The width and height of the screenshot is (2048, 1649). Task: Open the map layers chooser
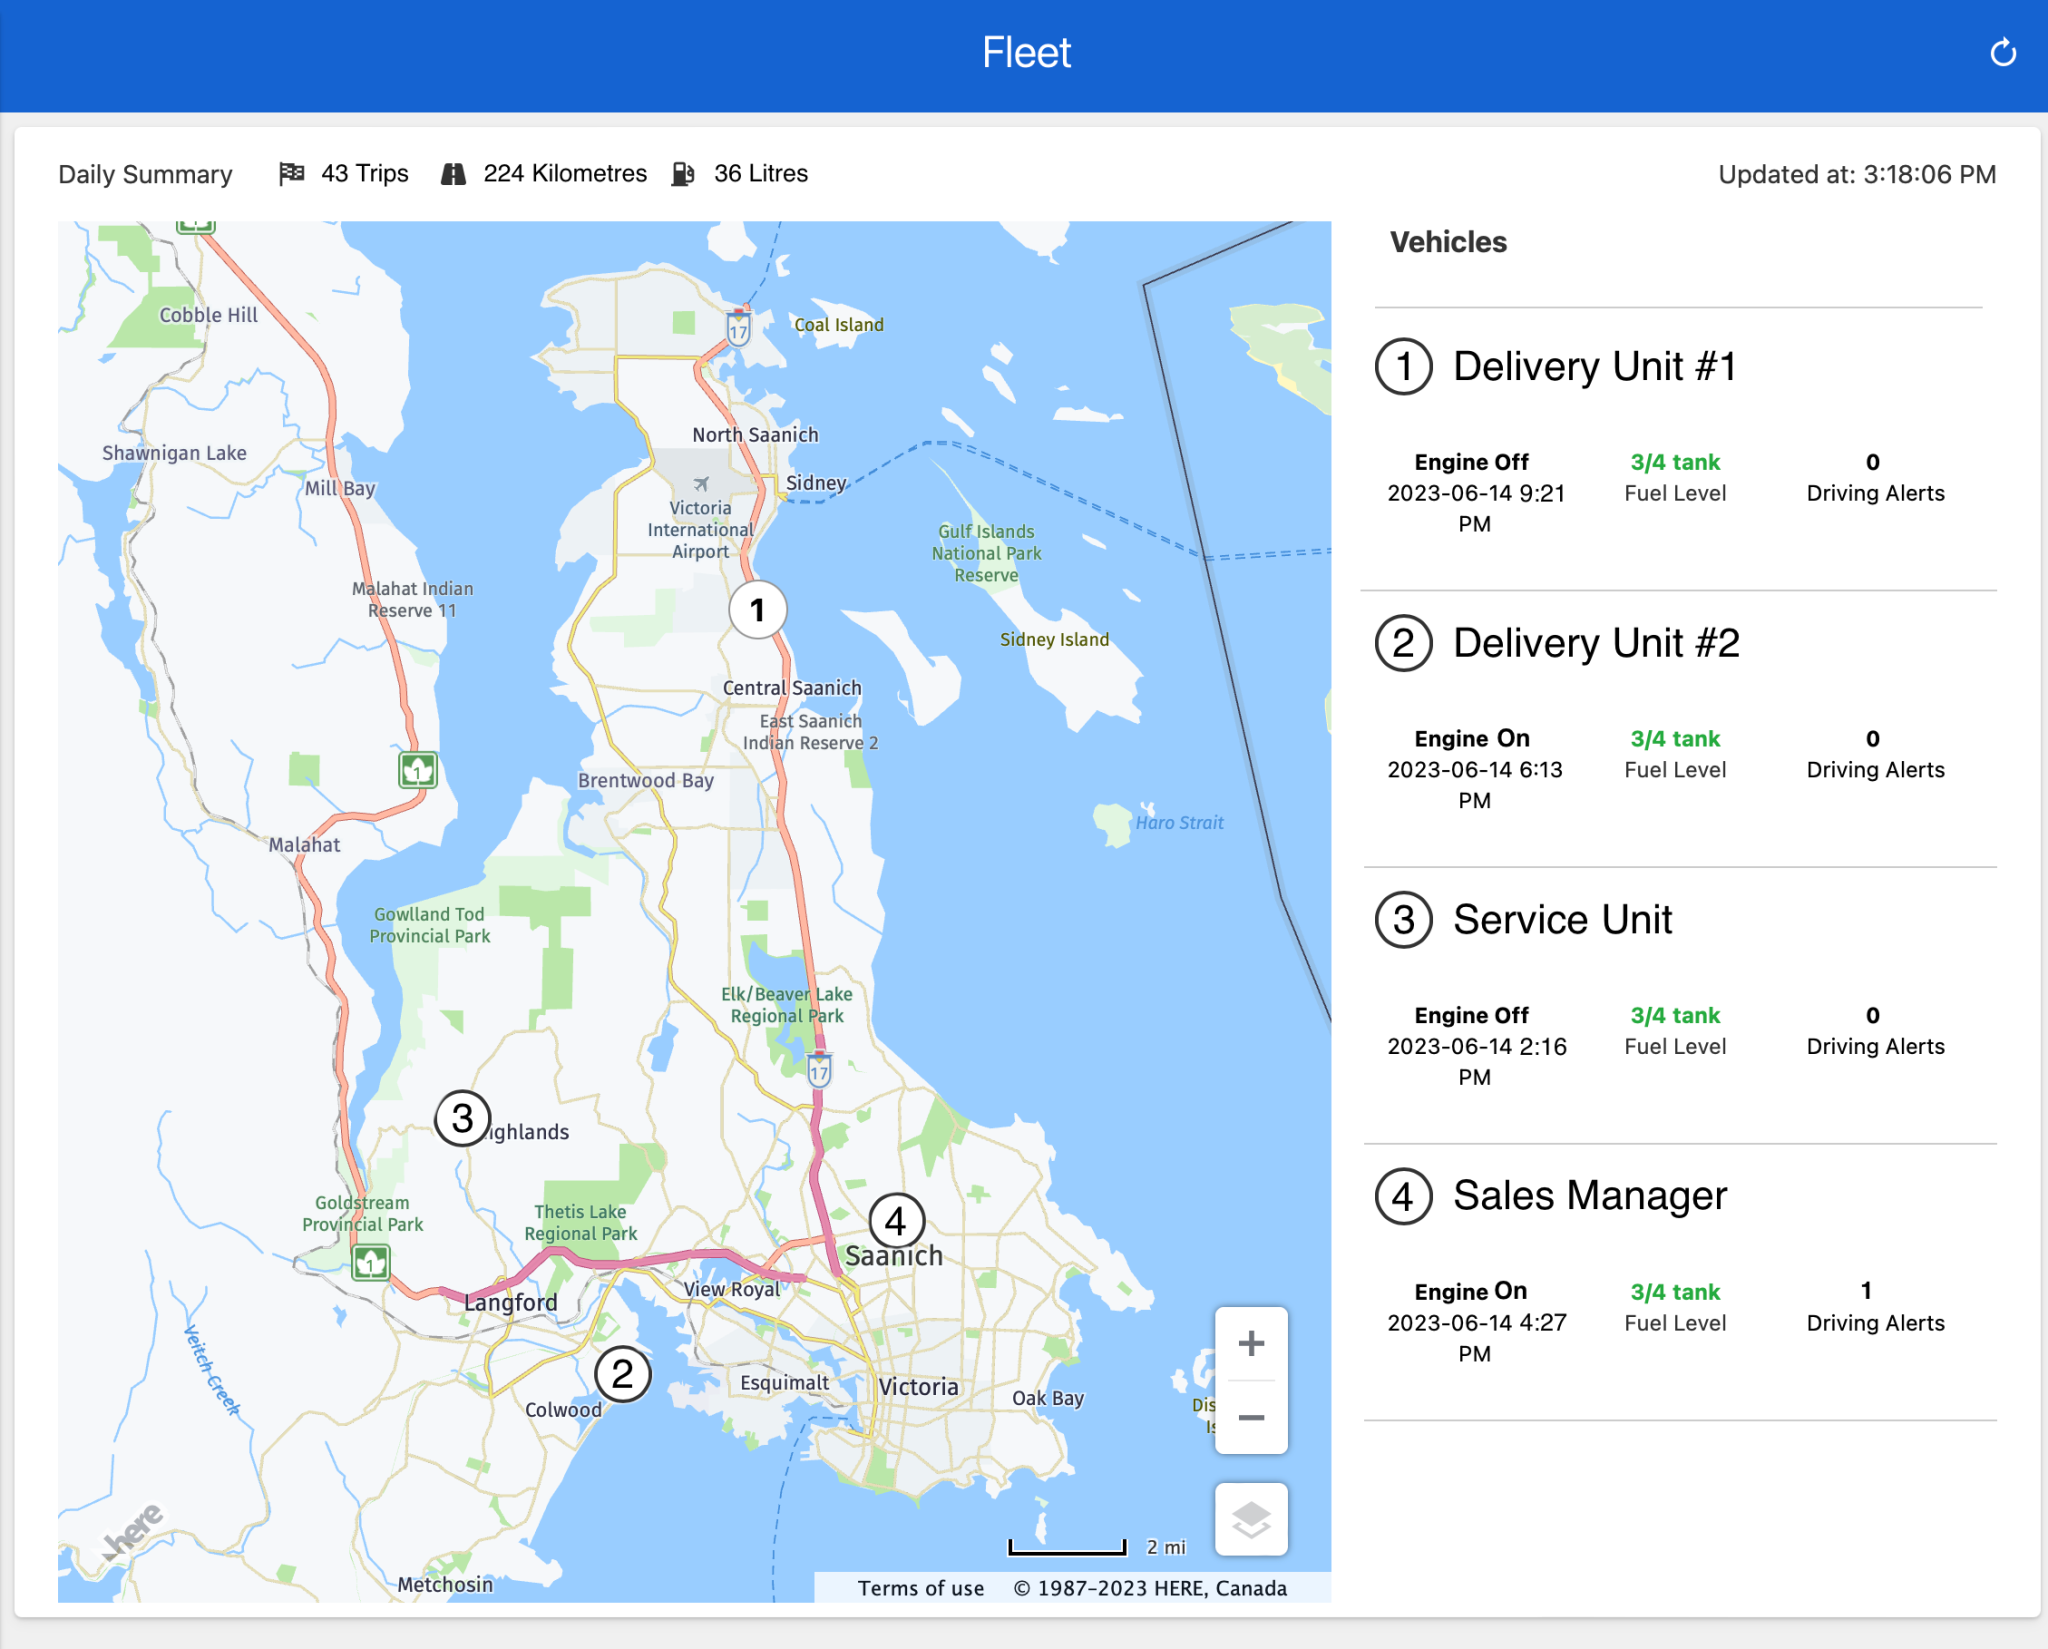click(1251, 1519)
